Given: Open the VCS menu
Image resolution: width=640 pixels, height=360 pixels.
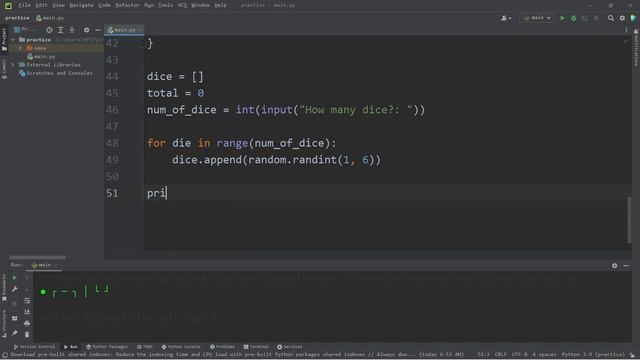Looking at the screenshot, I should click(x=182, y=5).
